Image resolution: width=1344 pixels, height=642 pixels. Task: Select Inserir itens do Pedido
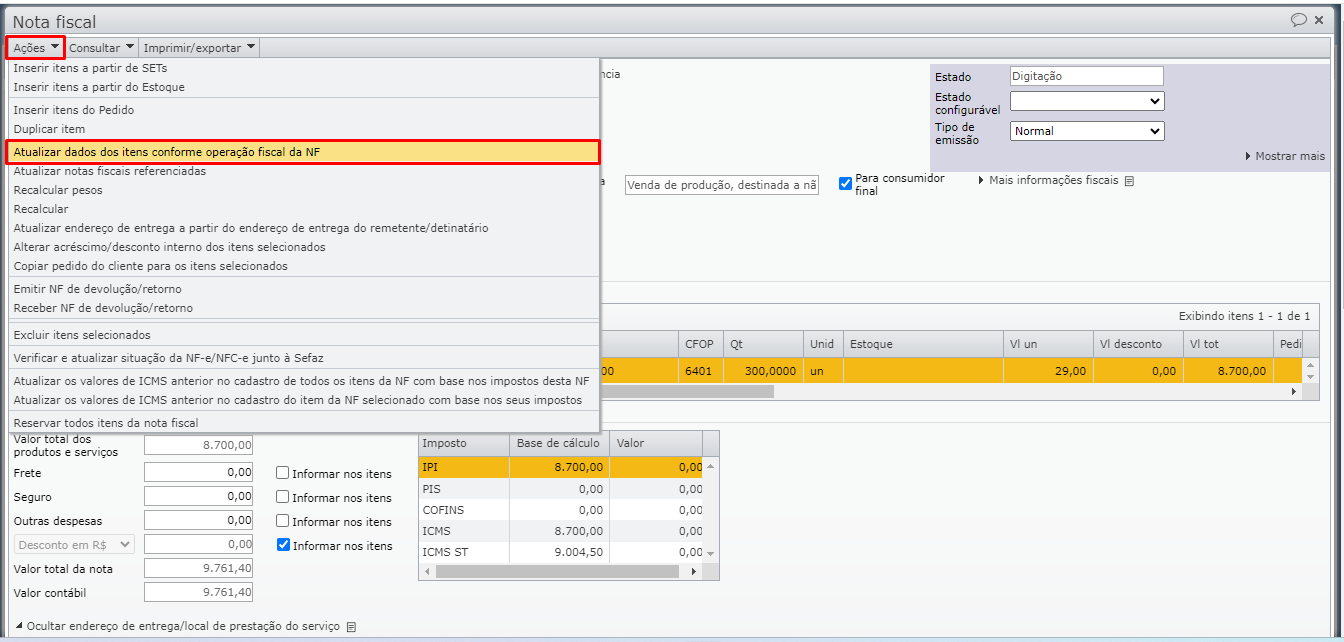pyautogui.click(x=304, y=110)
